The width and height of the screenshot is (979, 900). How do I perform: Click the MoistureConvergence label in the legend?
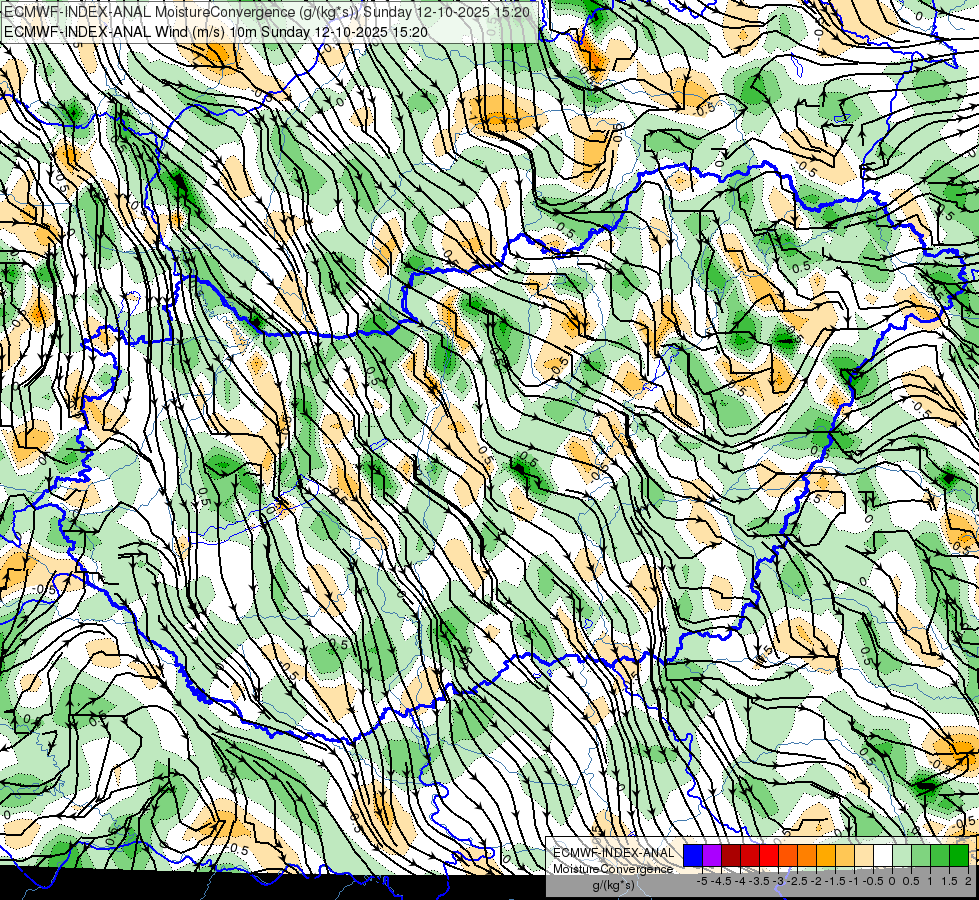pos(613,869)
